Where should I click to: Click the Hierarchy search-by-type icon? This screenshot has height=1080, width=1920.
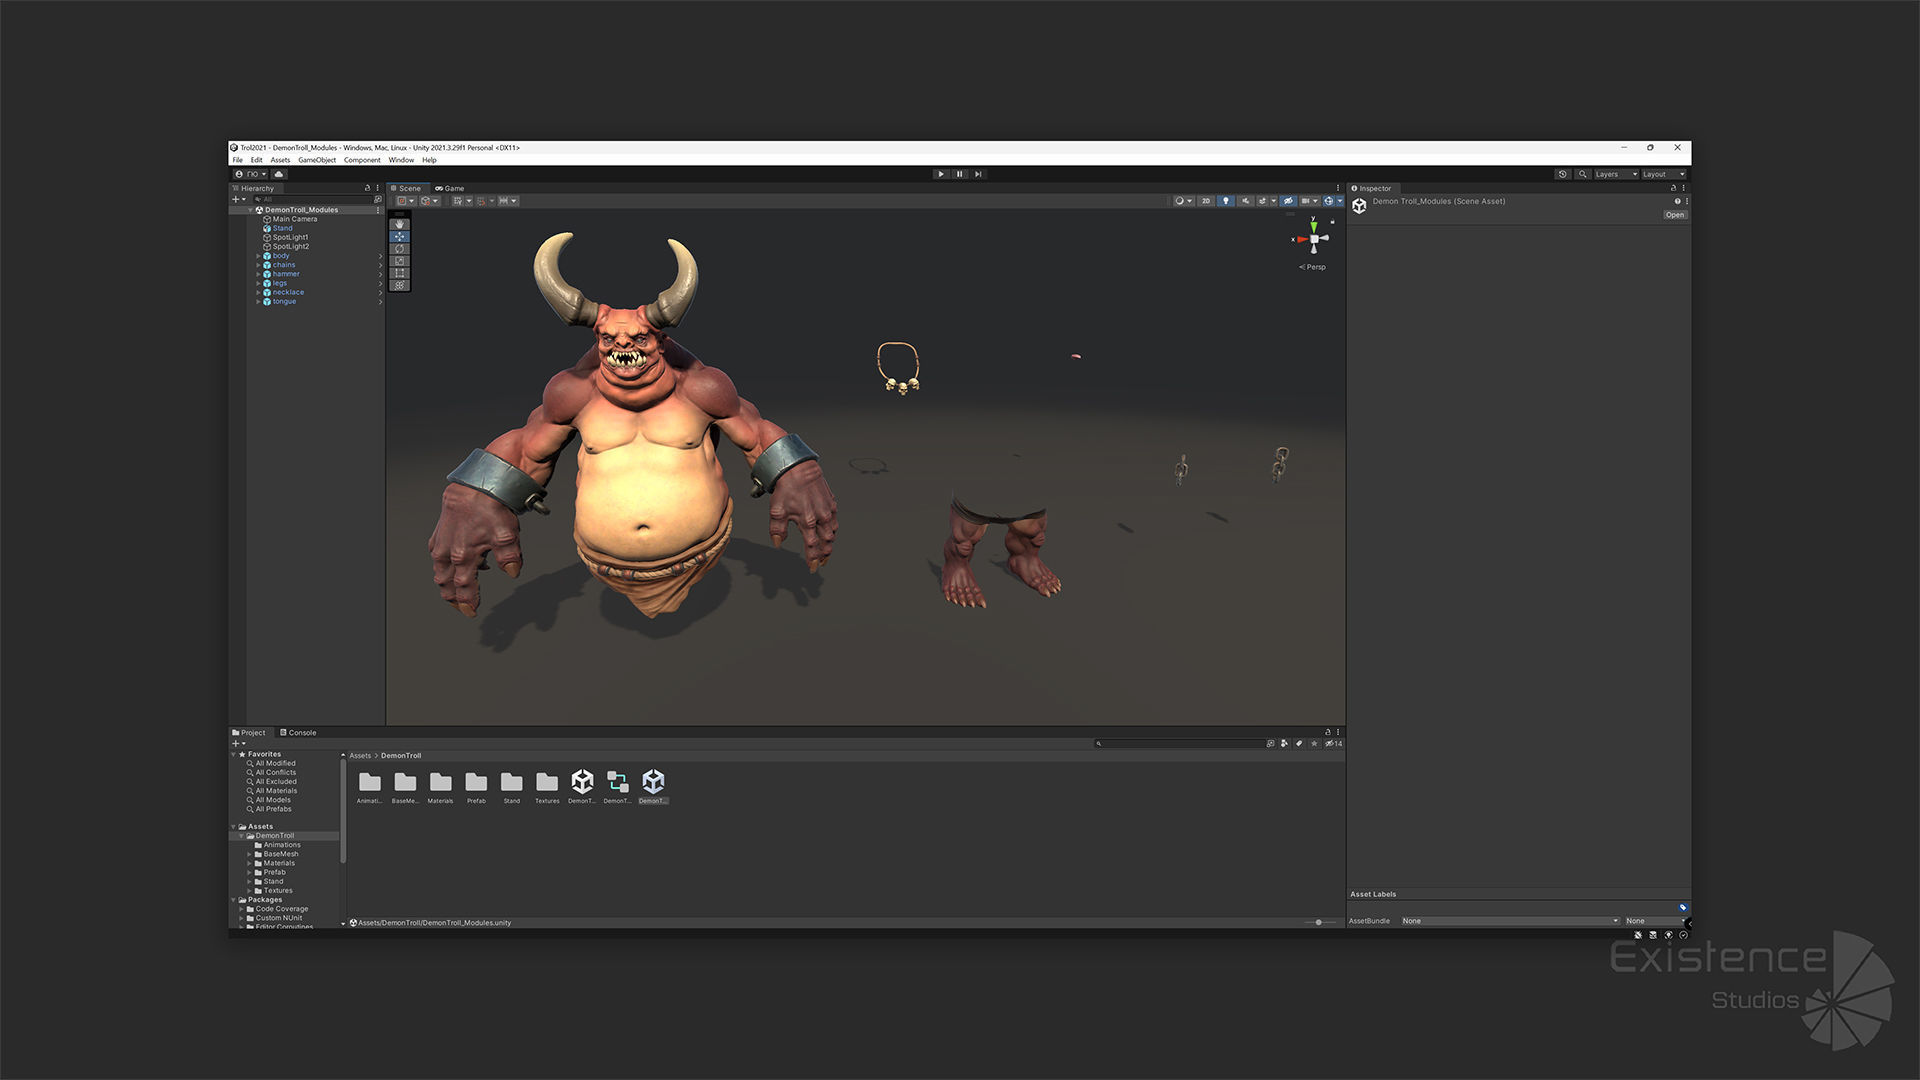point(378,199)
